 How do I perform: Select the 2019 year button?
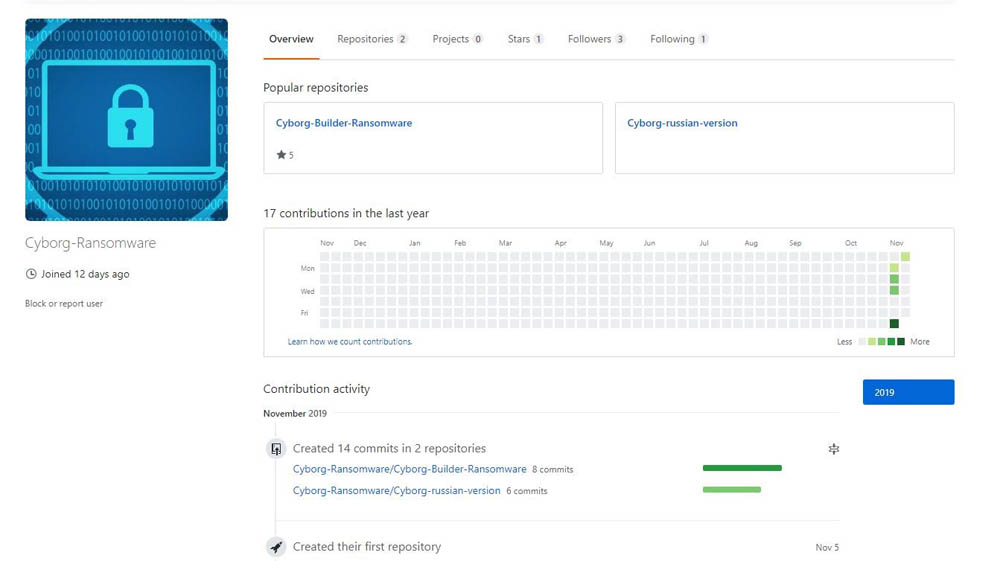[908, 392]
